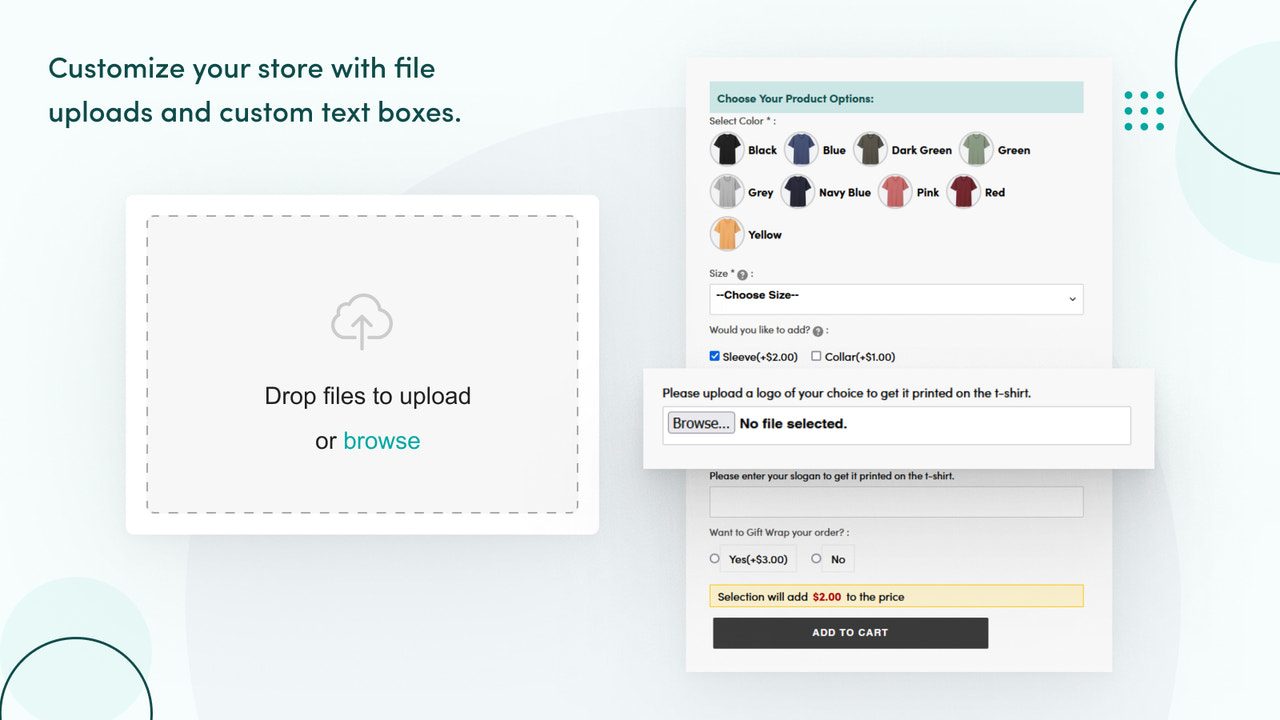The width and height of the screenshot is (1280, 720).
Task: Enable the Collar(+$1.00) checkbox
Action: [815, 356]
